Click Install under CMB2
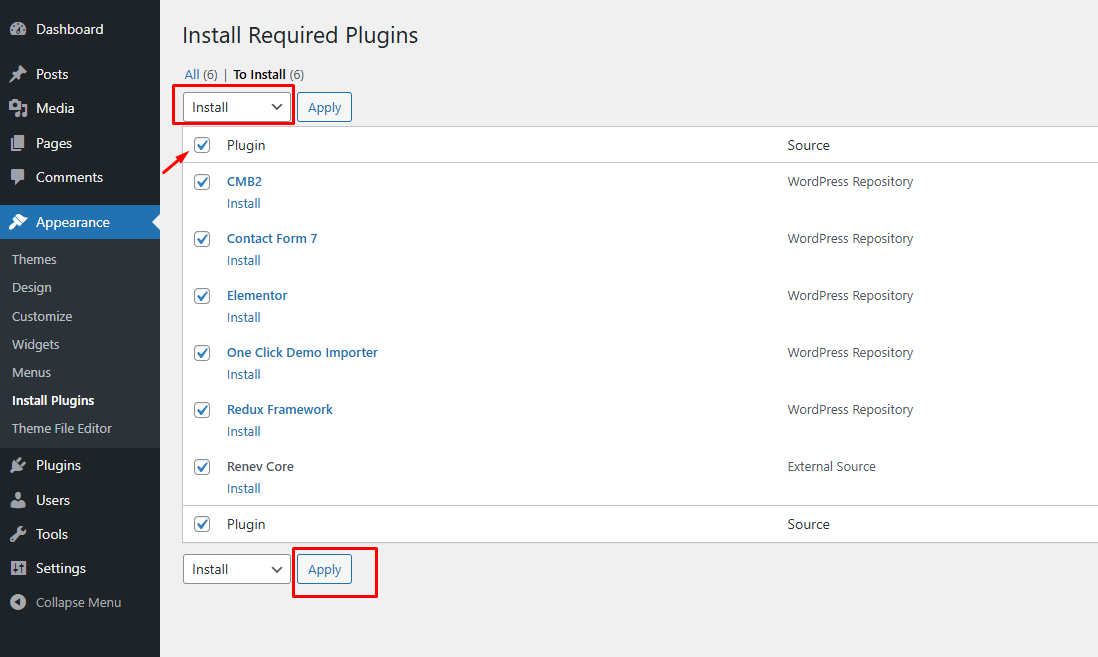 coord(244,204)
